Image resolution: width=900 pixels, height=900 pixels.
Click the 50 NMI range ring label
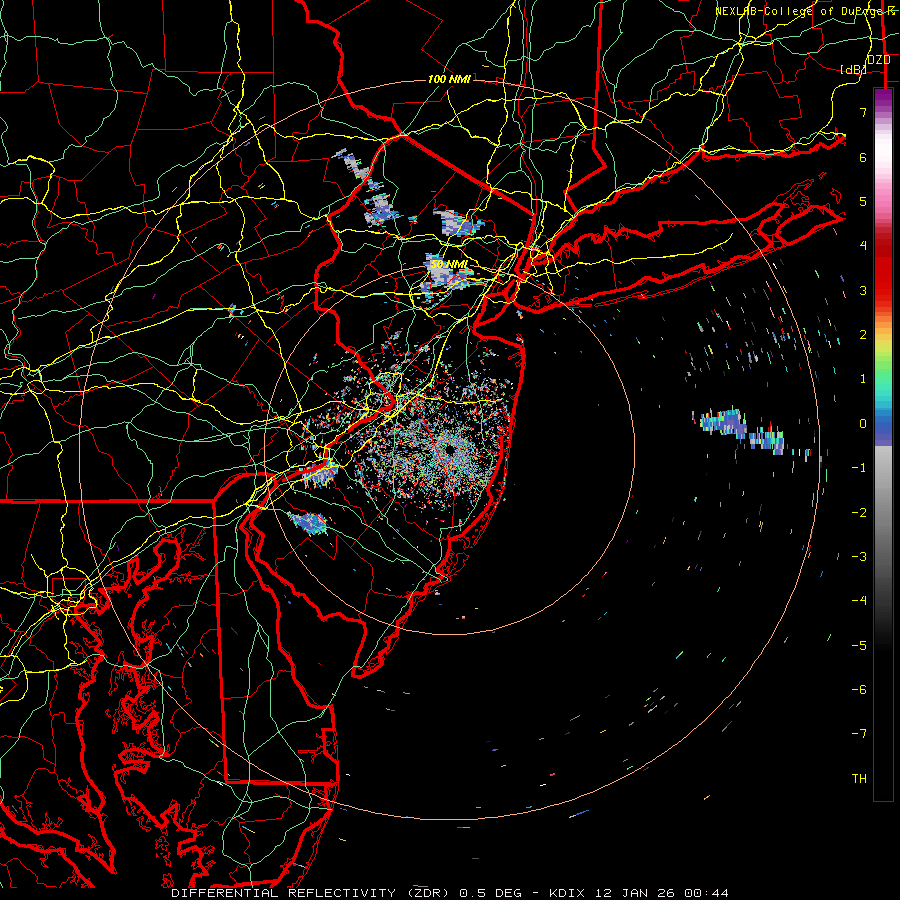[449, 264]
